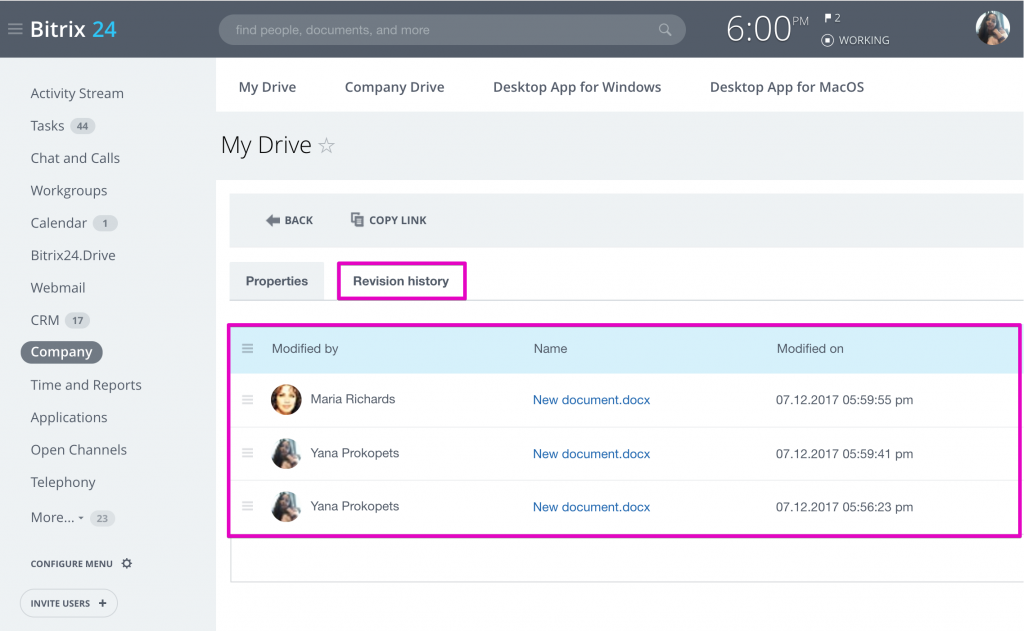Open Time and Reports
Viewport: 1024px width, 631px height.
pos(86,385)
